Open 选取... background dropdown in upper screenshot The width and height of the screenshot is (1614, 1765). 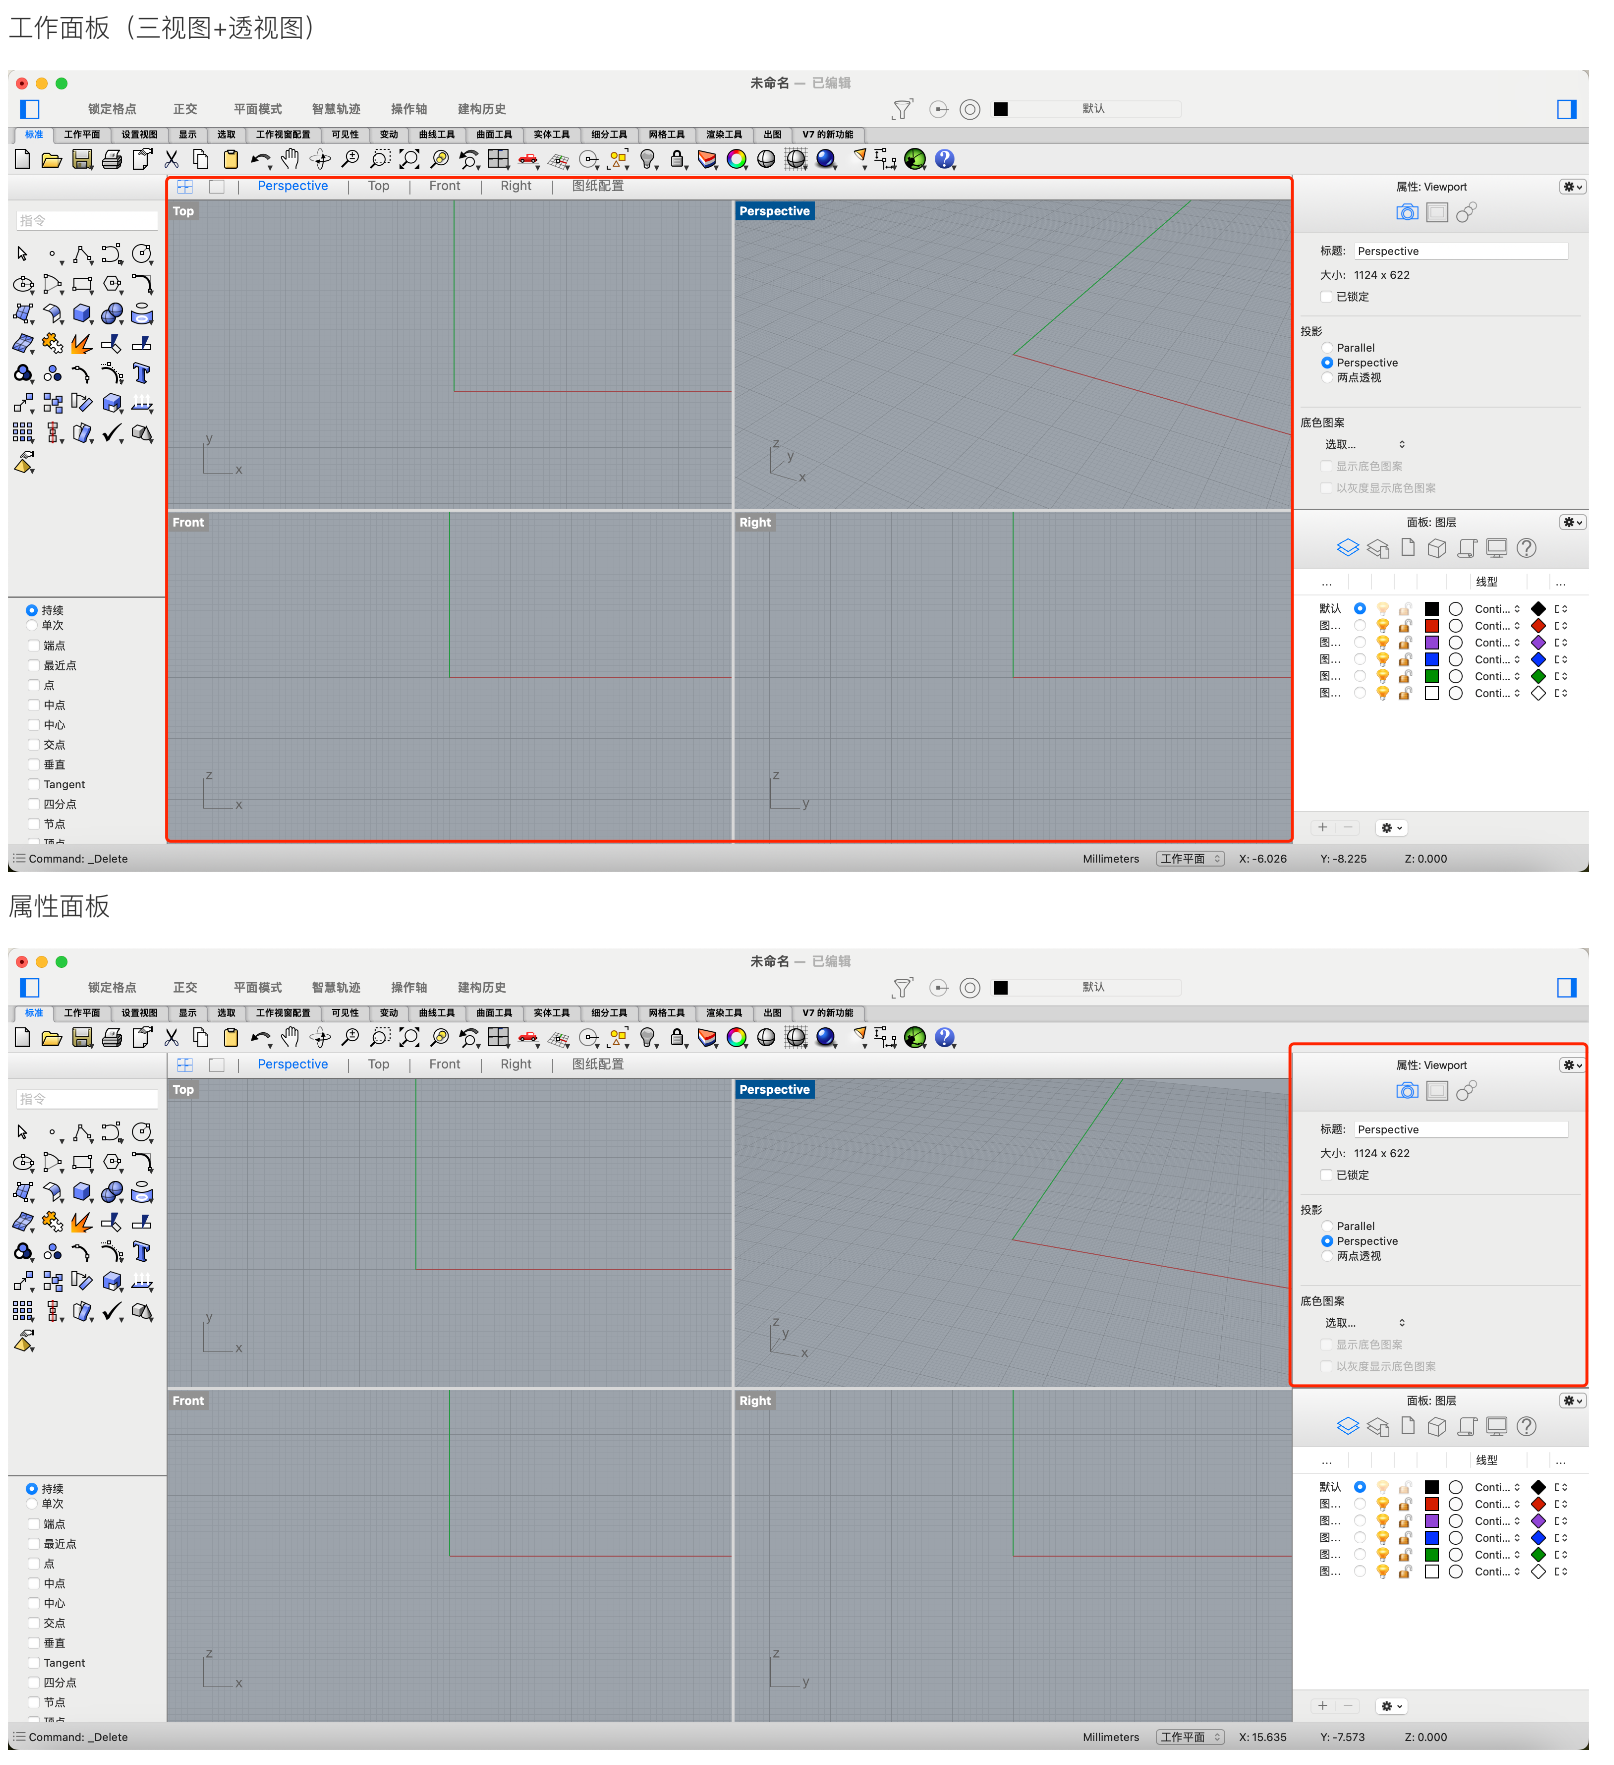point(1365,445)
